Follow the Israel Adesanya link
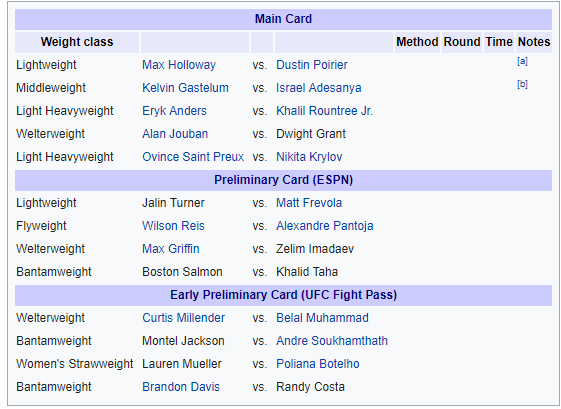The height and width of the screenshot is (409, 561). point(318,88)
